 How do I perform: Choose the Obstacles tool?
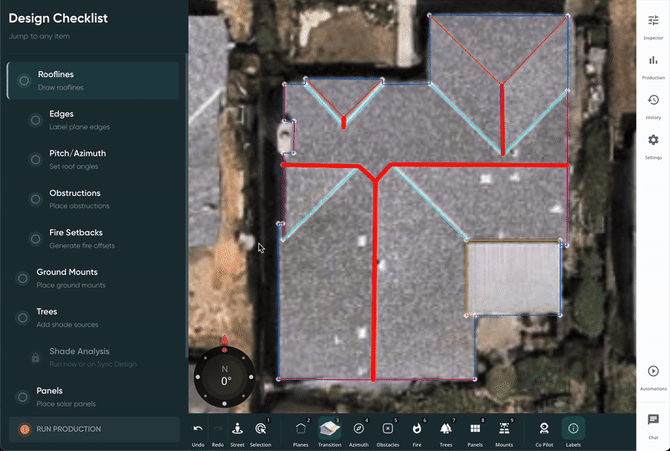pyautogui.click(x=387, y=431)
